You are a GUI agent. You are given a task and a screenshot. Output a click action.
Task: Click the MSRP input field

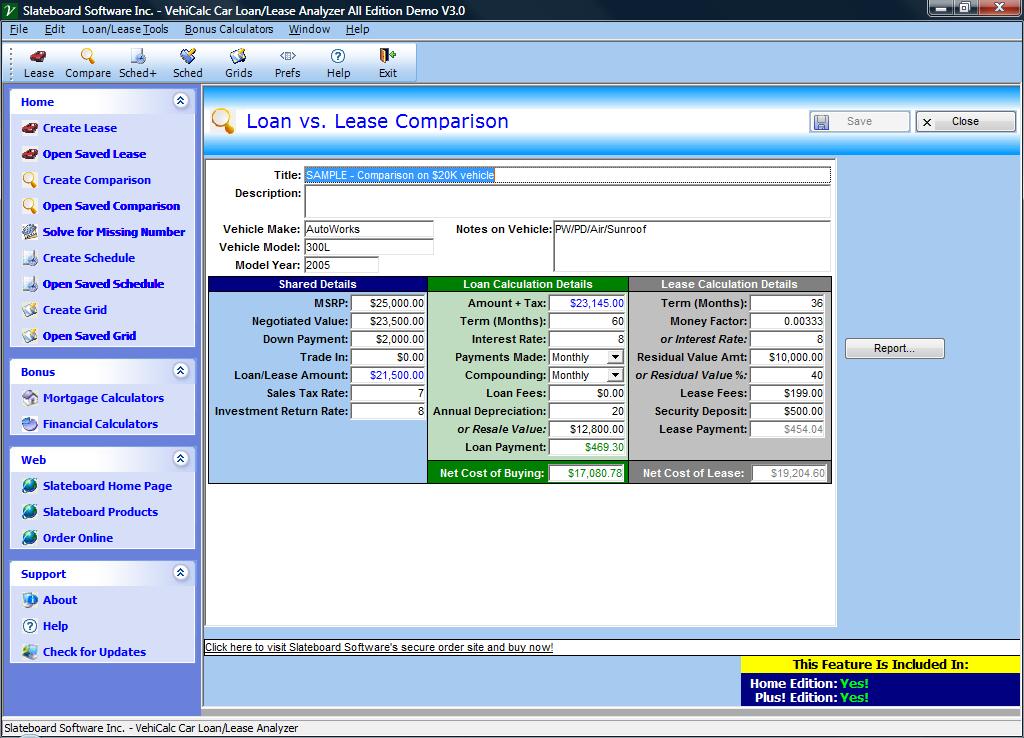pos(388,303)
